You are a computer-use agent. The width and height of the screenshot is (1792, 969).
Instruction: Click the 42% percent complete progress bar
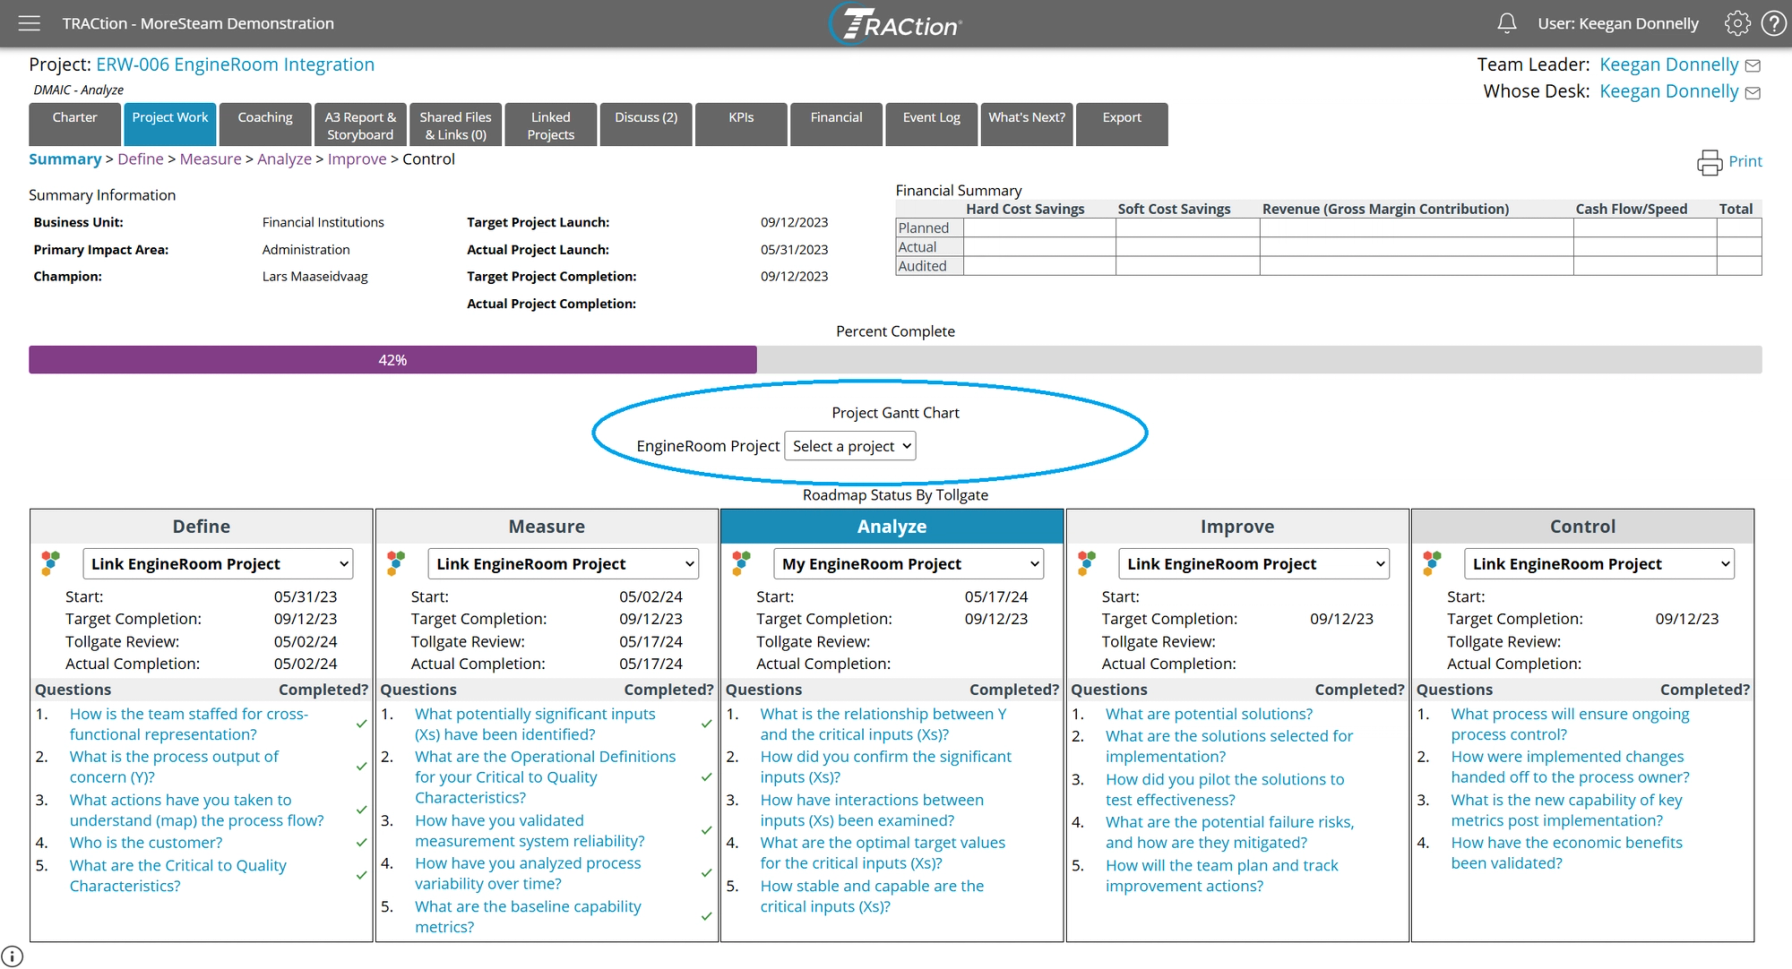pos(393,360)
